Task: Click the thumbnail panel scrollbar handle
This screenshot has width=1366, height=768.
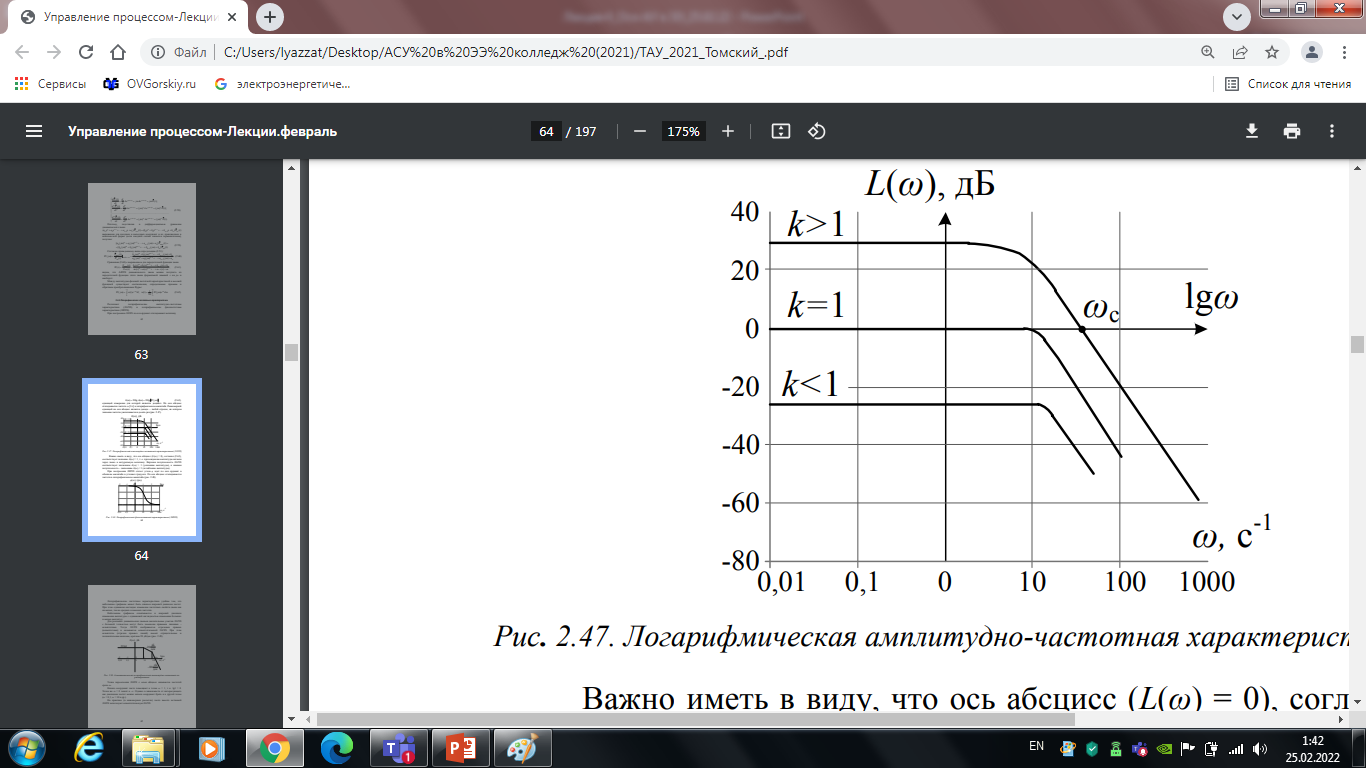Action: click(x=291, y=352)
